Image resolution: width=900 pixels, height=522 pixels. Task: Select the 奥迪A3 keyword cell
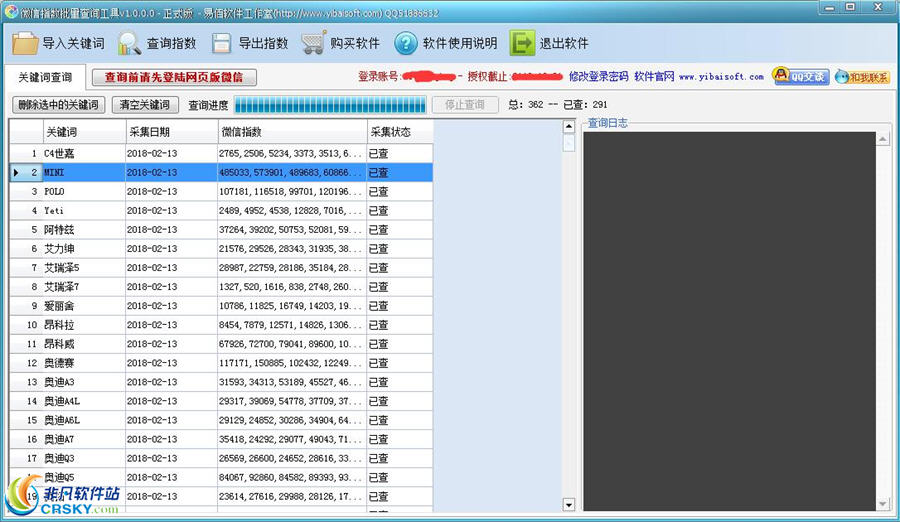point(84,382)
